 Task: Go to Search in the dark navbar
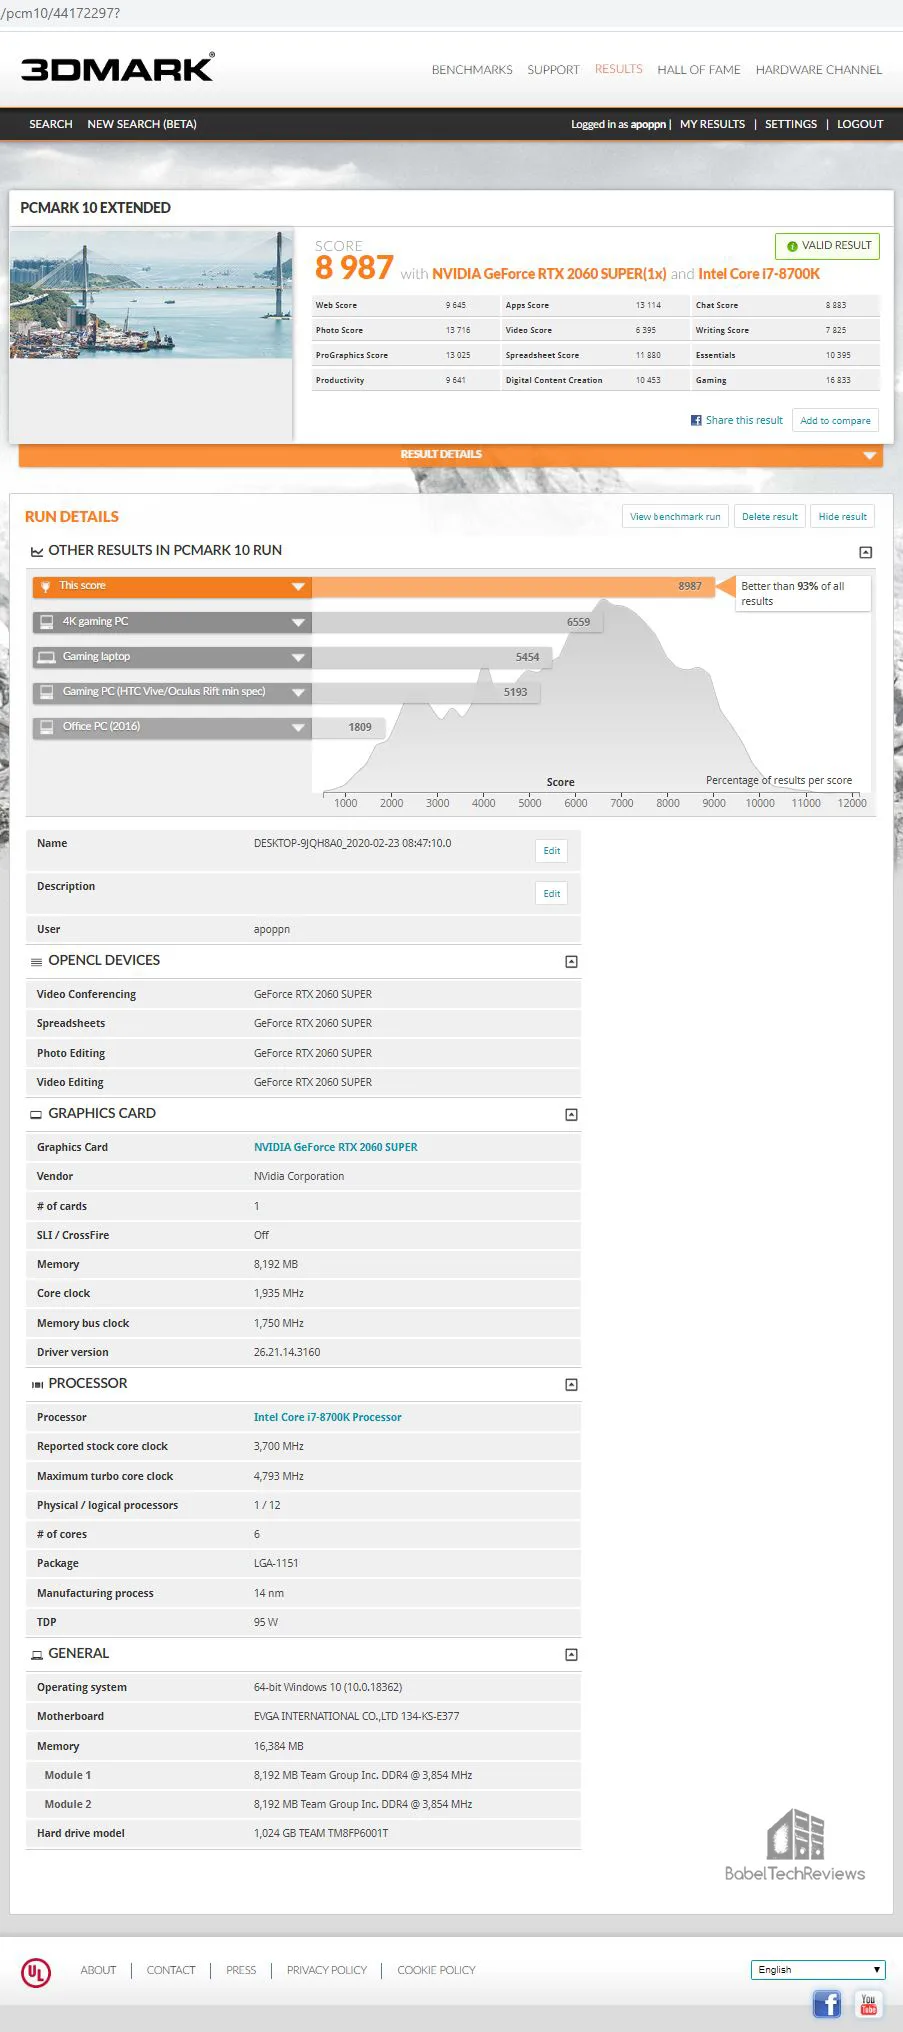point(51,124)
